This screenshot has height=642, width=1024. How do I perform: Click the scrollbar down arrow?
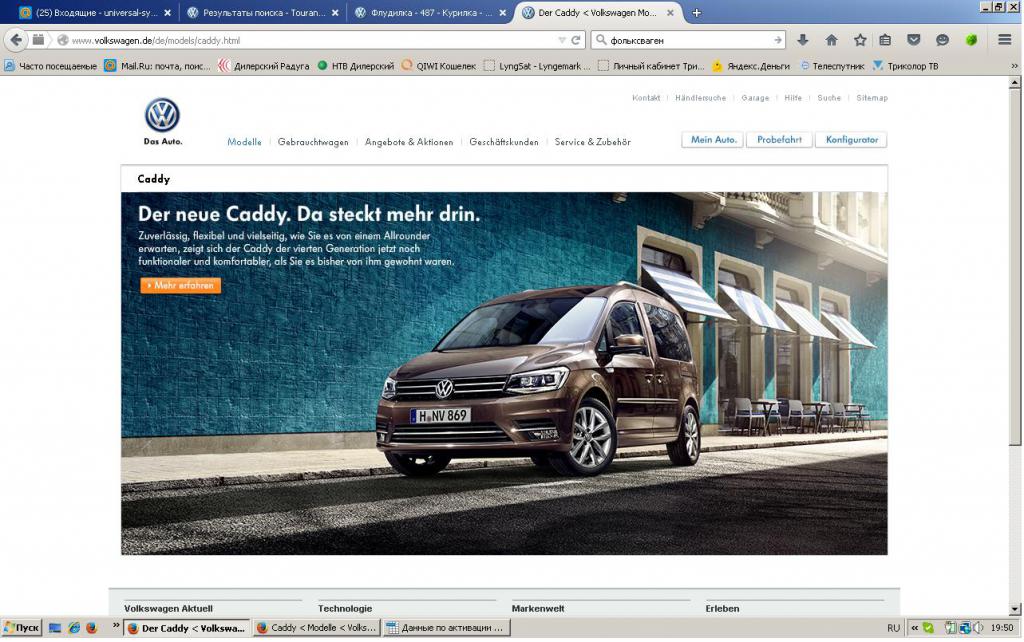pos(1014,609)
